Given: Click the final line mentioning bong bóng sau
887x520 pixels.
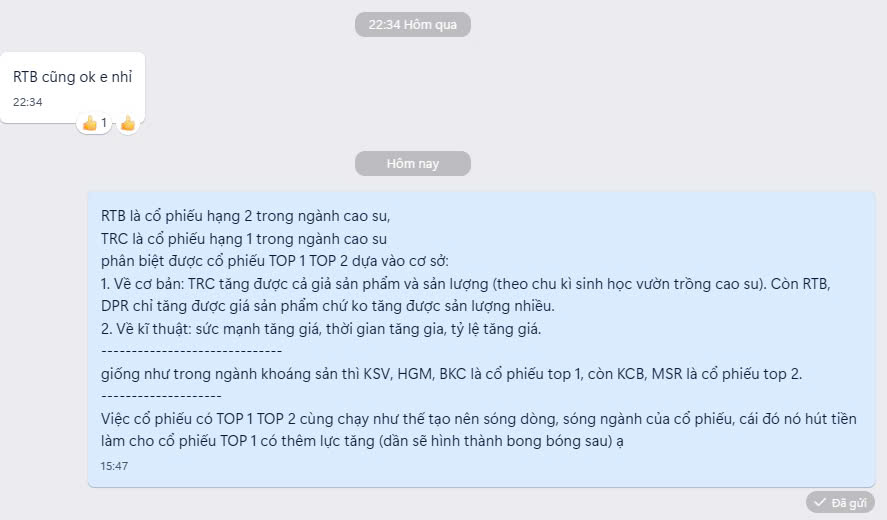Looking at the screenshot, I should click(362, 441).
